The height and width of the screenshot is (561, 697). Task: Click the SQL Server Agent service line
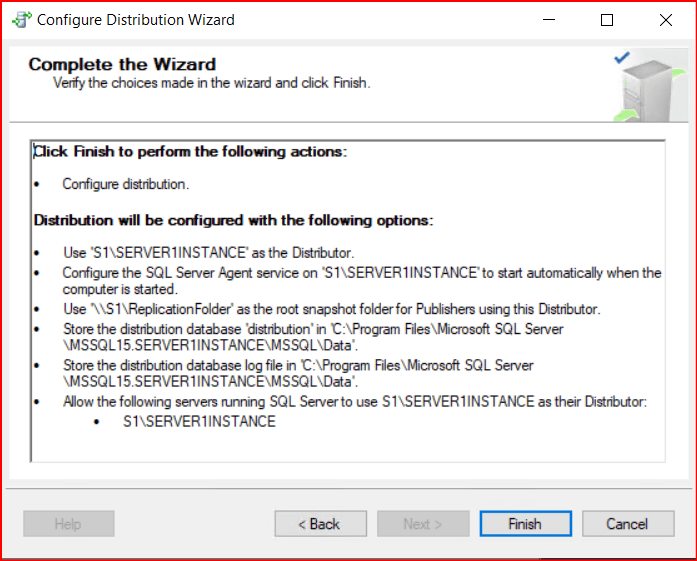click(360, 272)
